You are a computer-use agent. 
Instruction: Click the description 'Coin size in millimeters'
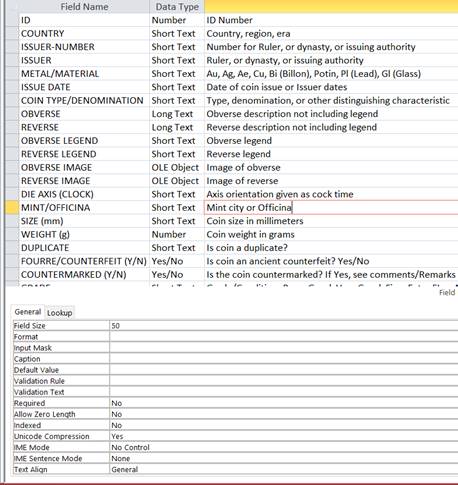[x=255, y=221]
